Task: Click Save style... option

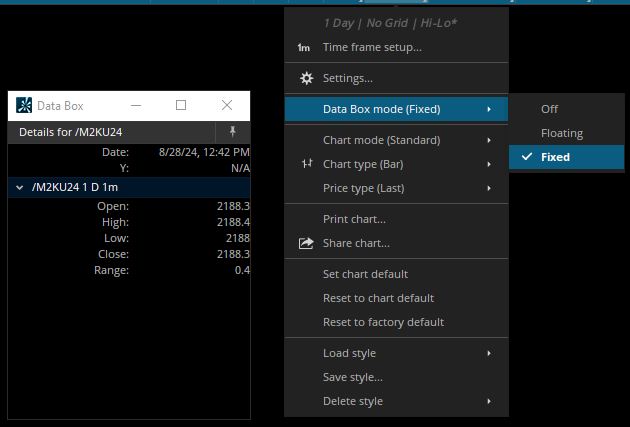Action: 352,377
